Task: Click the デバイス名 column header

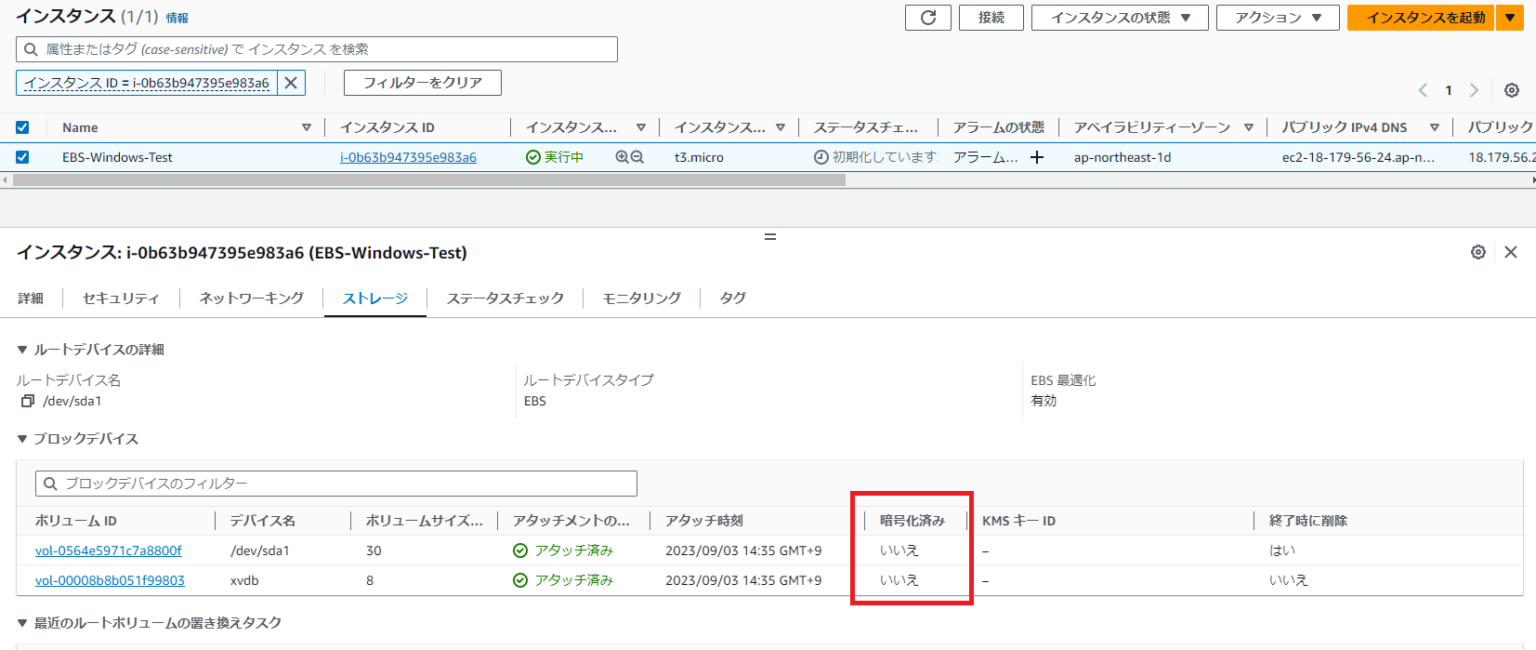Action: [262, 520]
